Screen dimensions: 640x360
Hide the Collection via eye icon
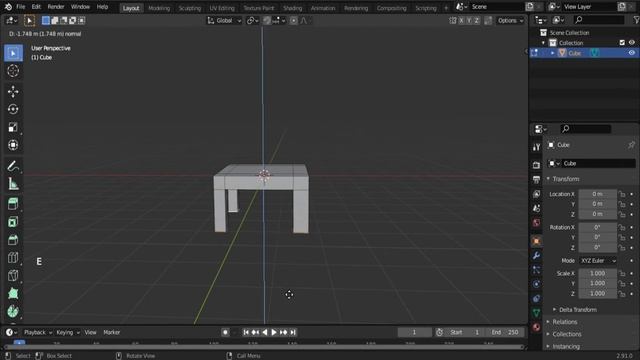point(631,42)
